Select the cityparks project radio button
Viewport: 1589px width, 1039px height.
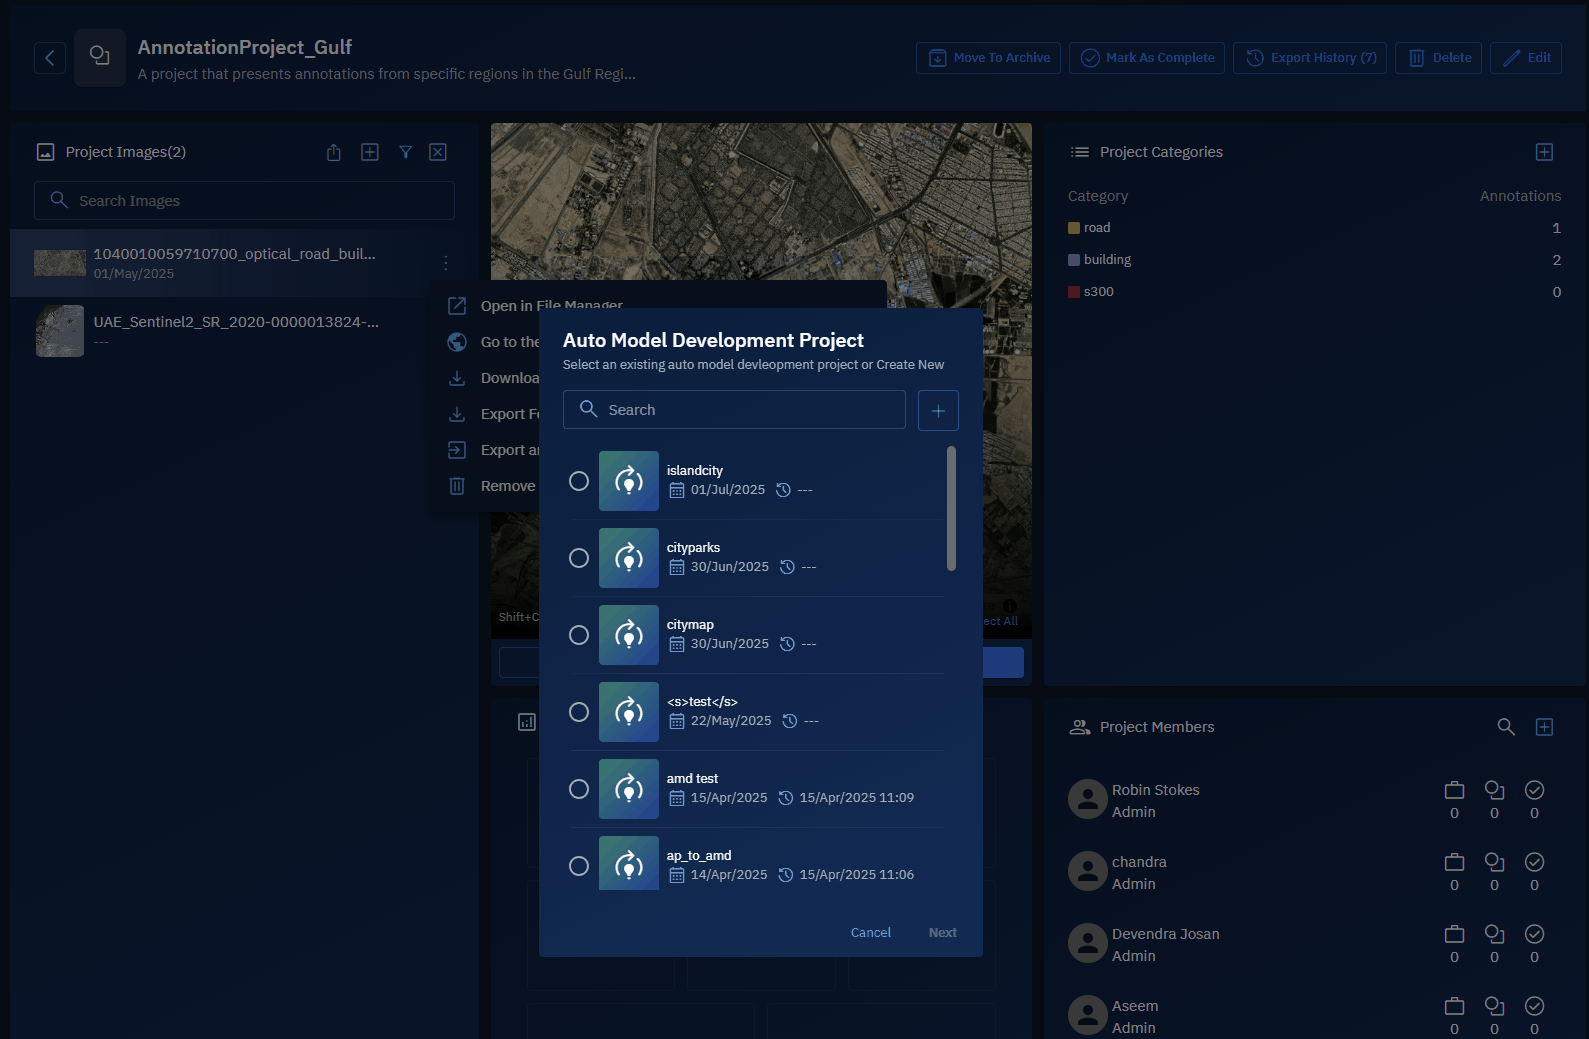tap(579, 558)
